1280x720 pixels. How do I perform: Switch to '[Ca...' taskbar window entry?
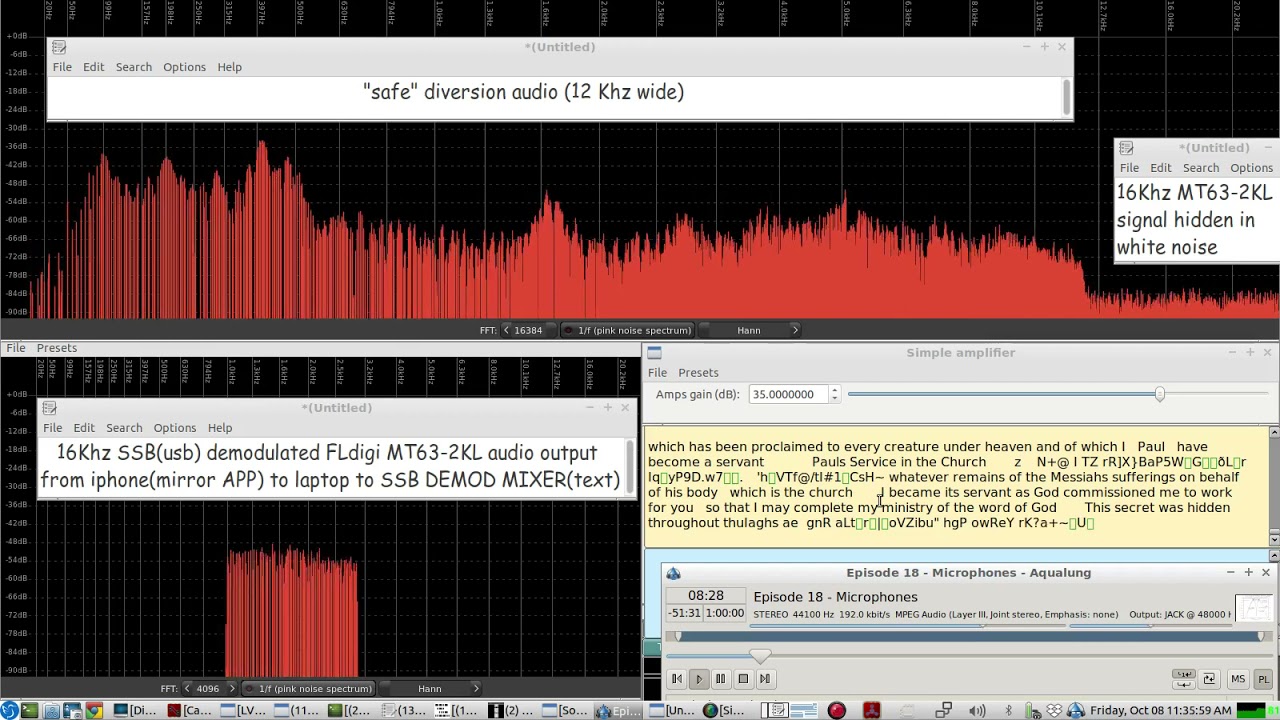point(190,711)
